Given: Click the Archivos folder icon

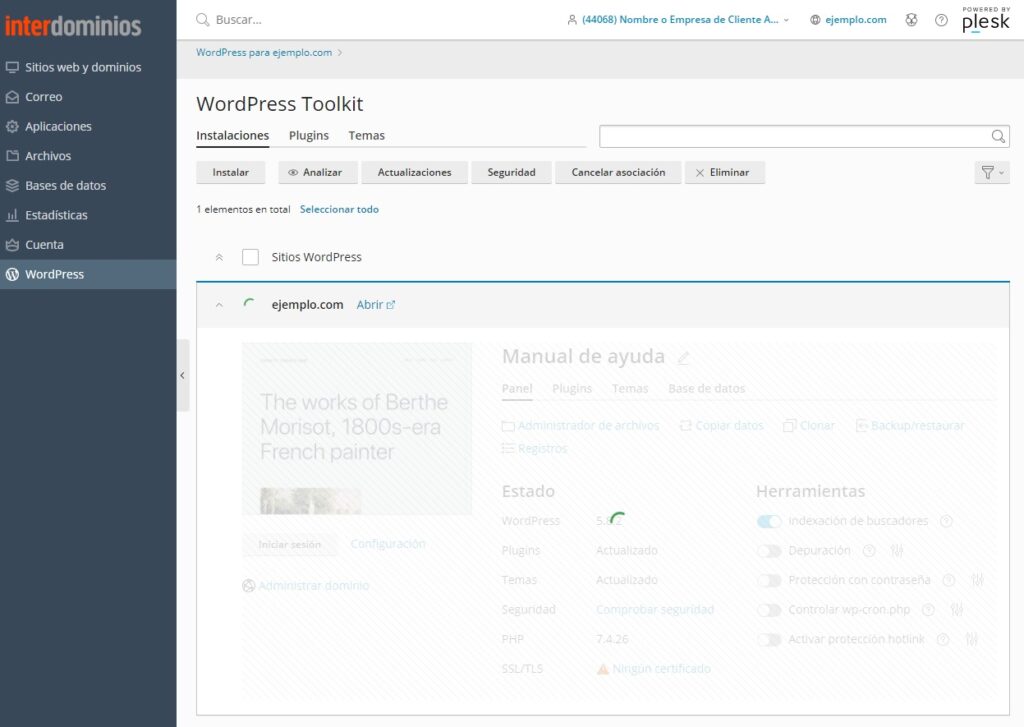Looking at the screenshot, I should tap(12, 155).
